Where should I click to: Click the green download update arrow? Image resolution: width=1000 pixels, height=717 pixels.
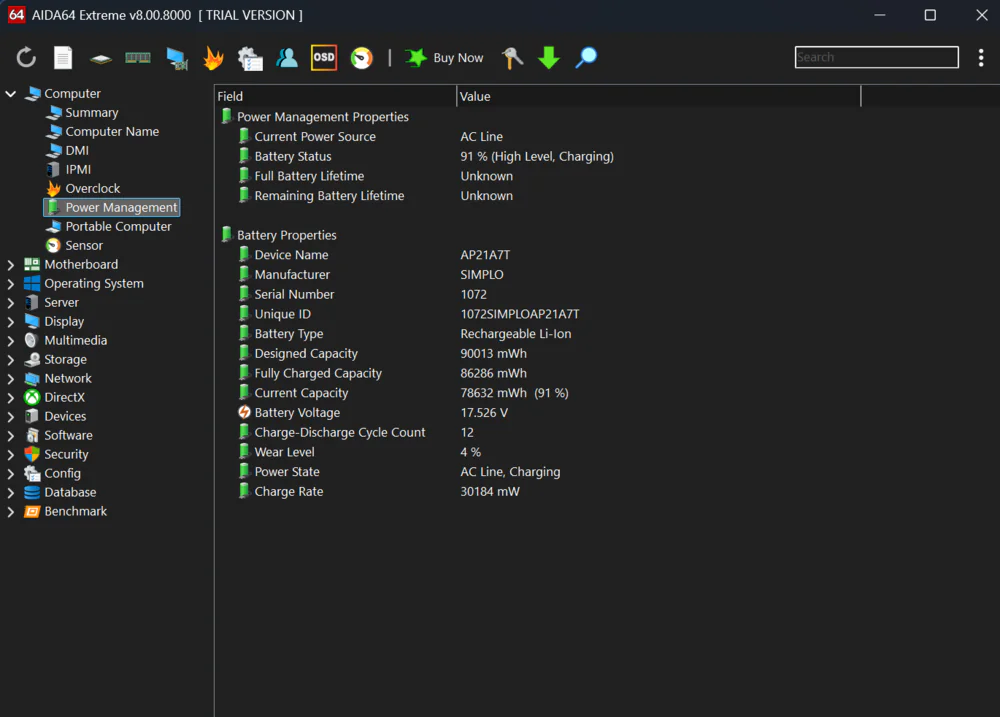(x=549, y=58)
